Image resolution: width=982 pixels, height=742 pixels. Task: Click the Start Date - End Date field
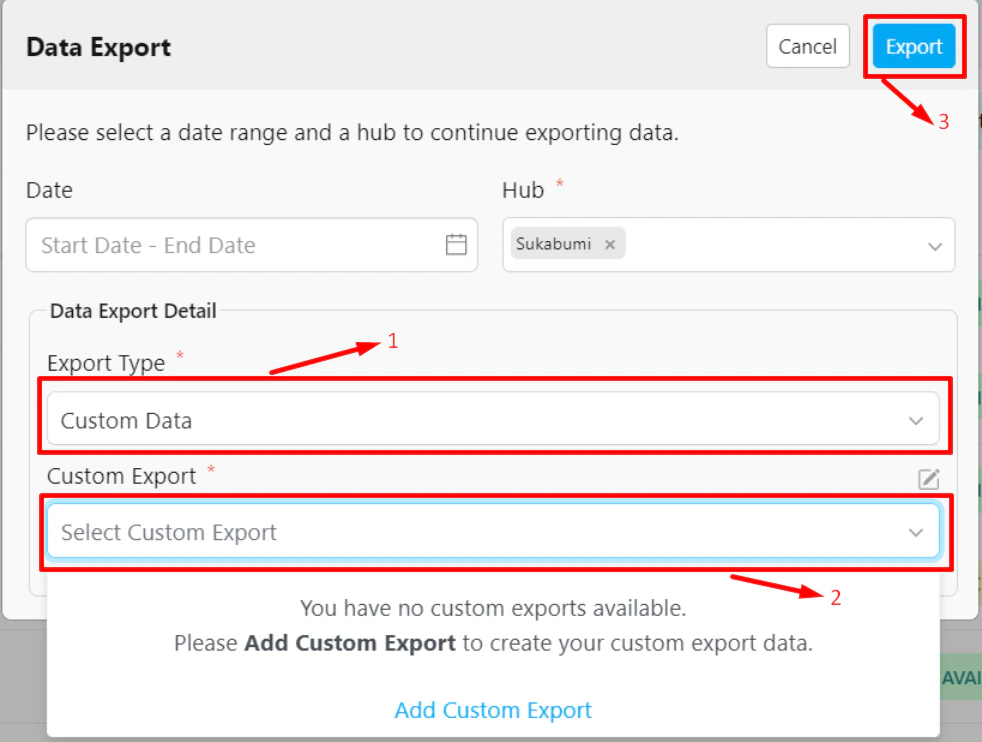click(x=252, y=245)
